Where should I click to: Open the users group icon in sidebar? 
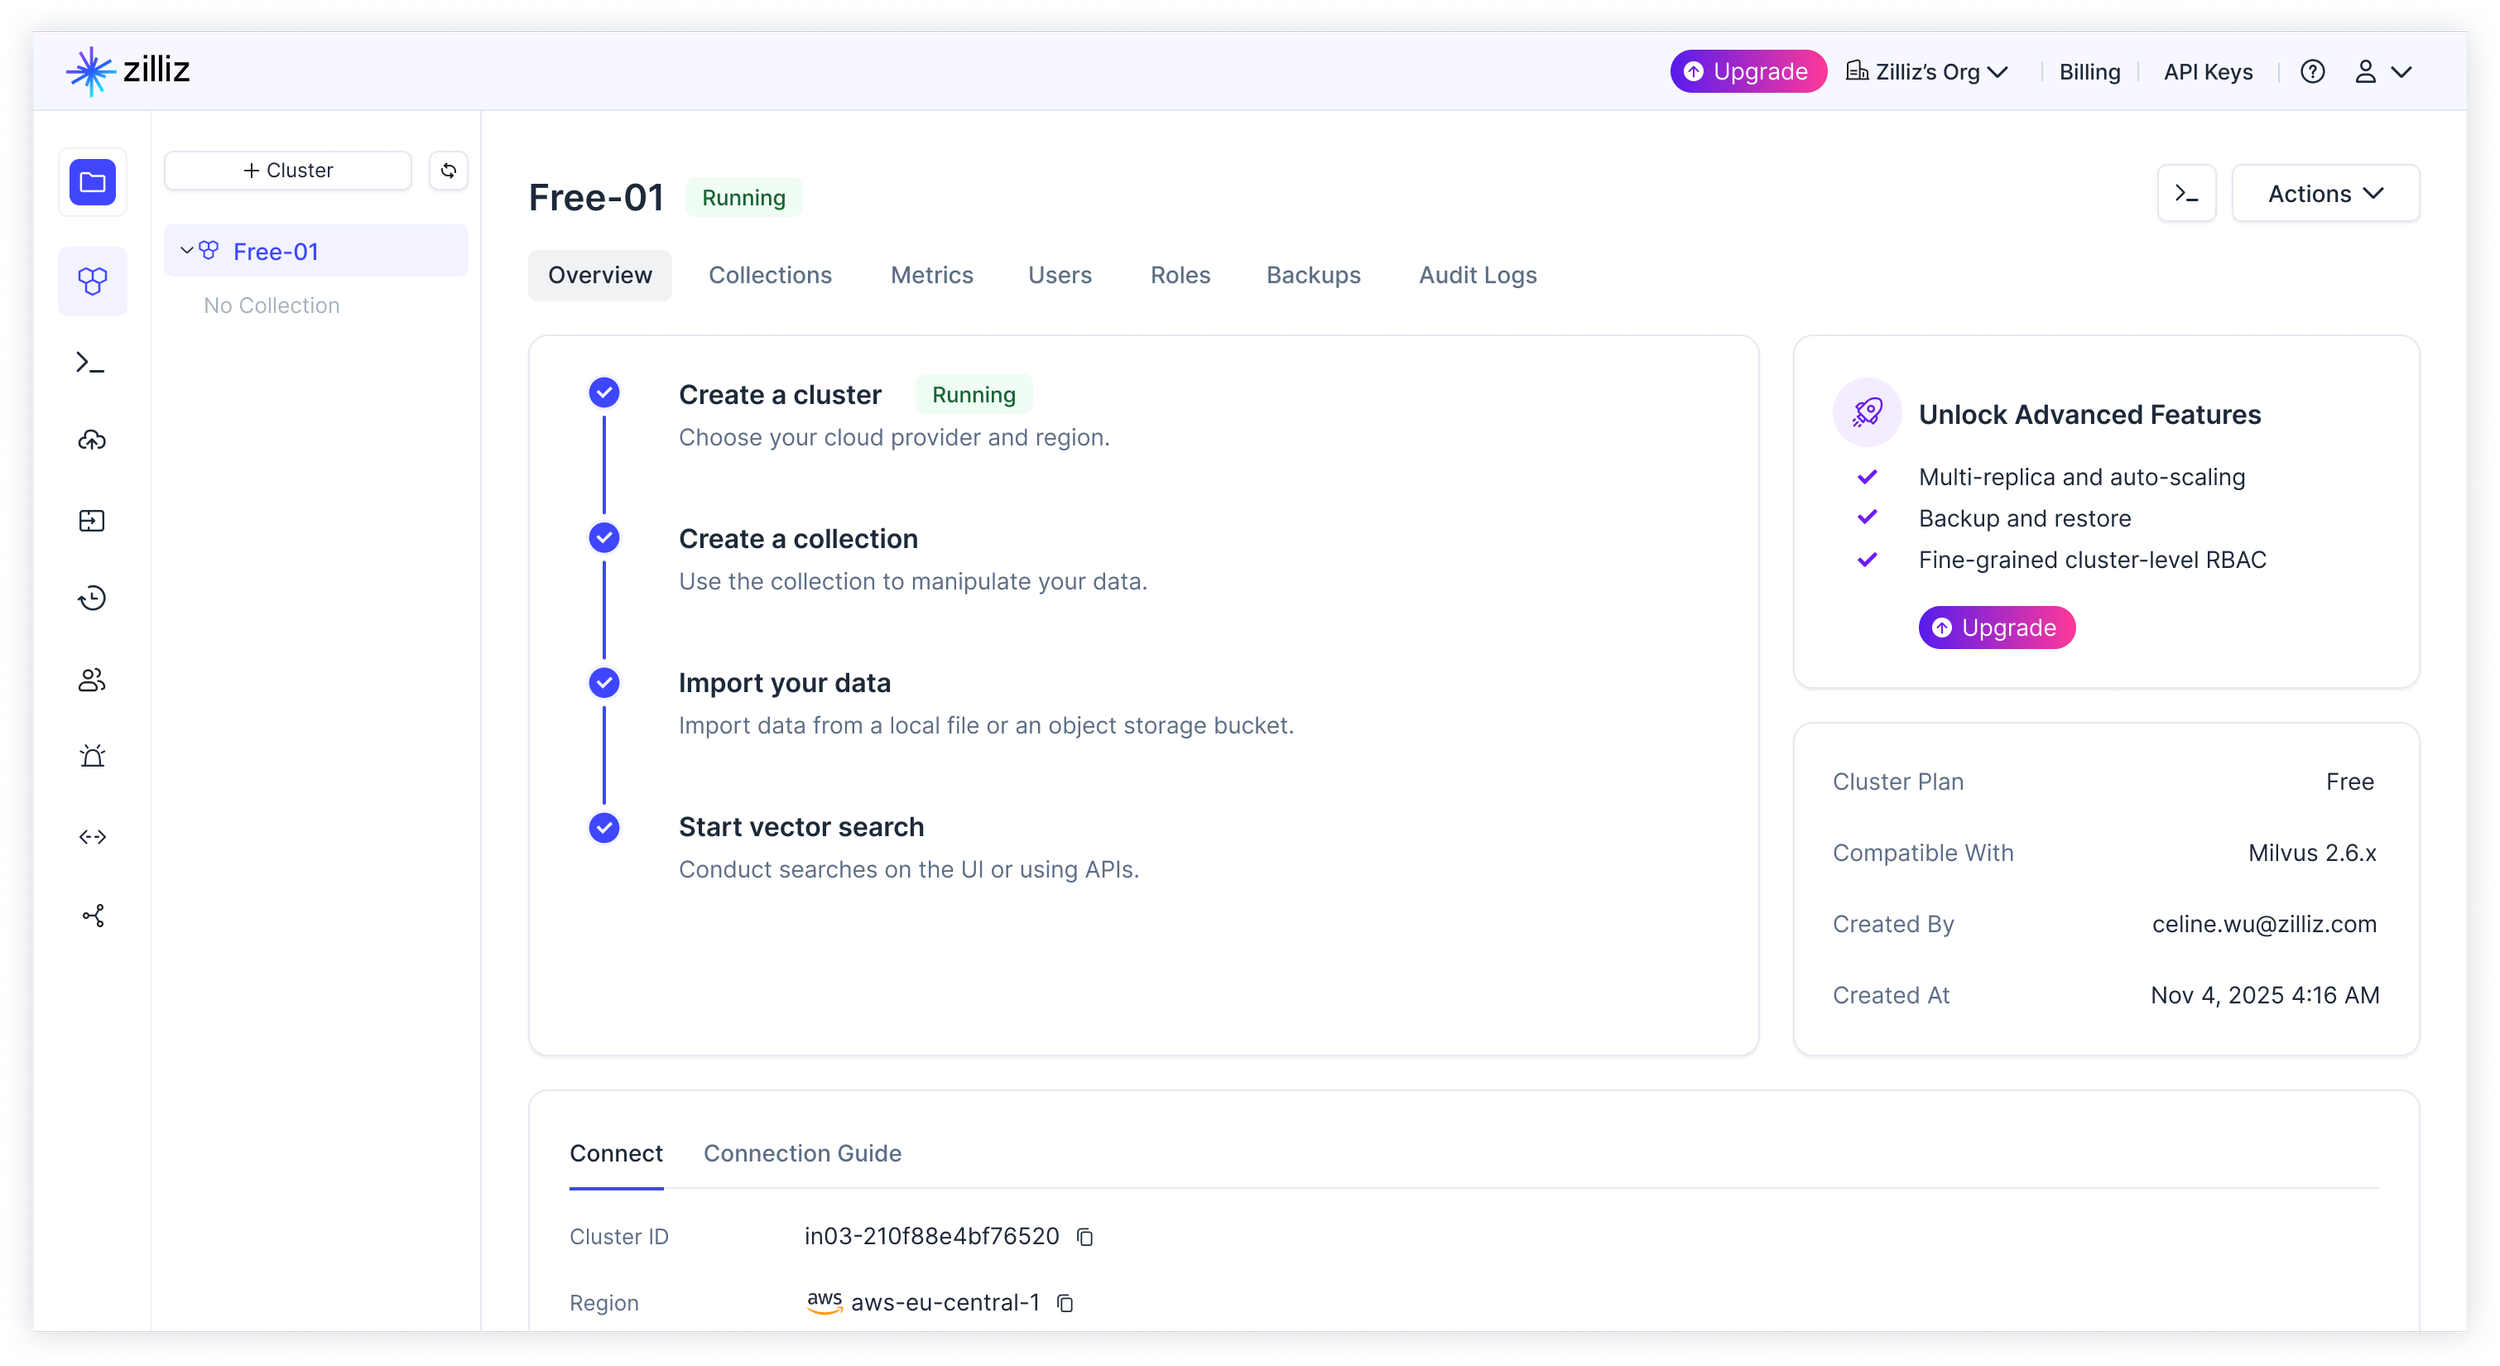[x=92, y=680]
